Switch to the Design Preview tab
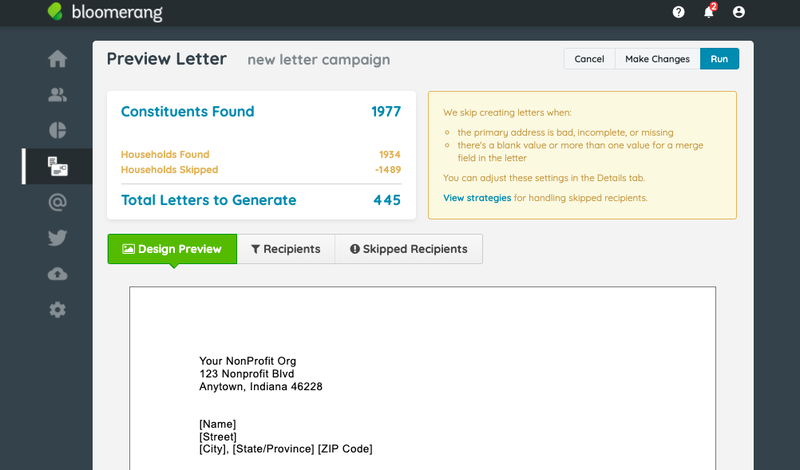This screenshot has width=800, height=470. pos(172,249)
